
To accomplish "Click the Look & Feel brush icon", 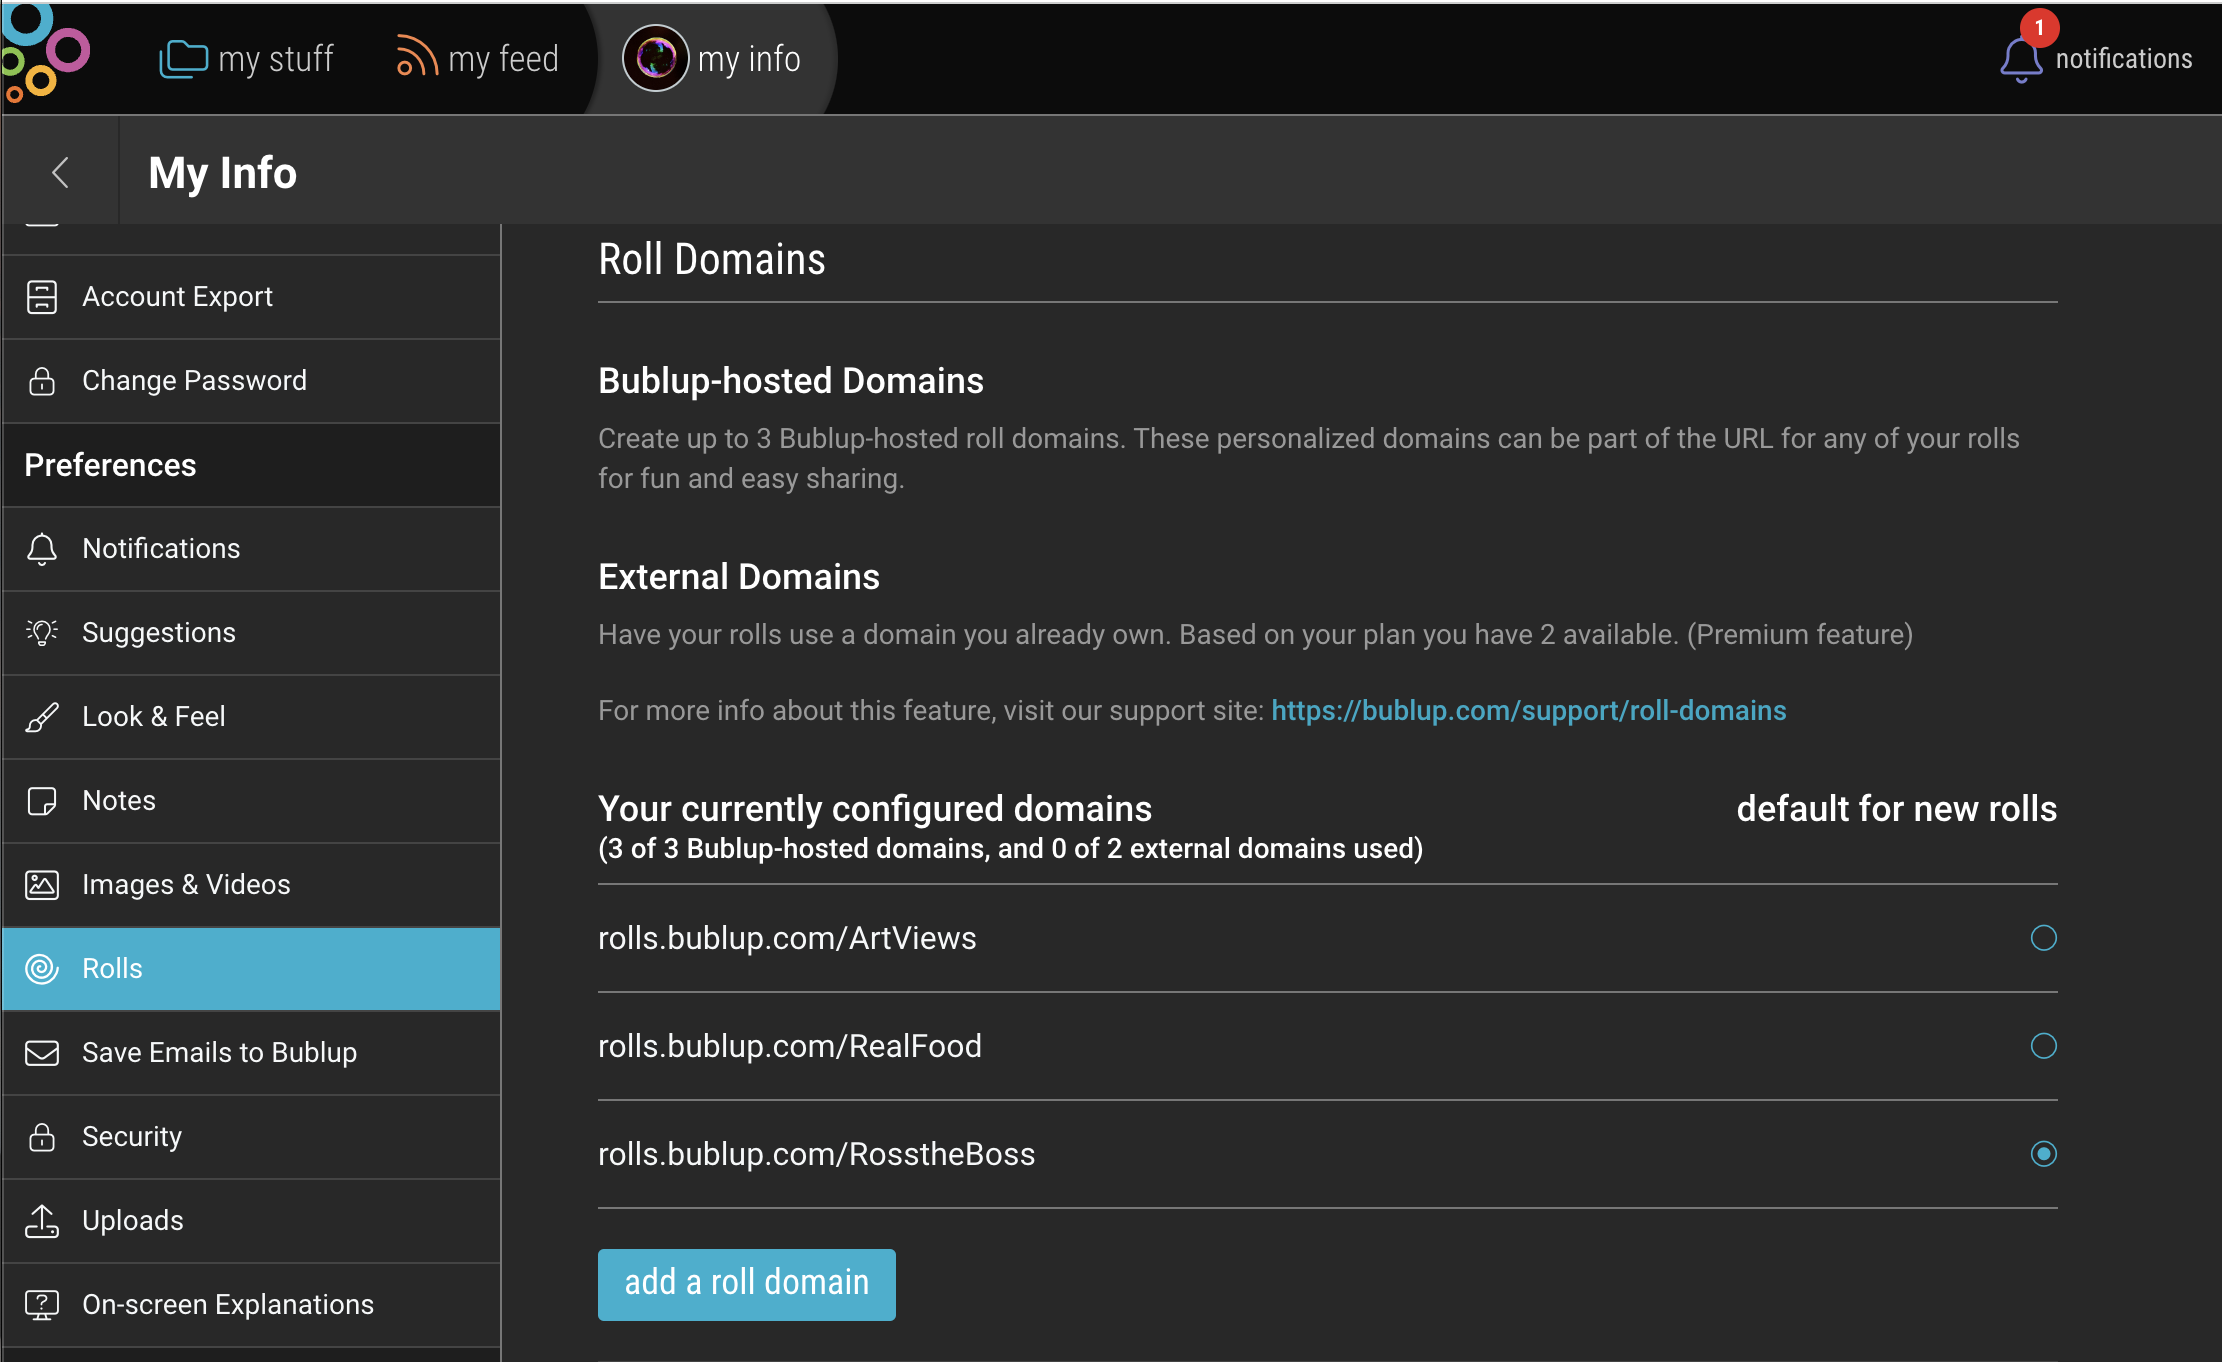I will (x=42, y=717).
